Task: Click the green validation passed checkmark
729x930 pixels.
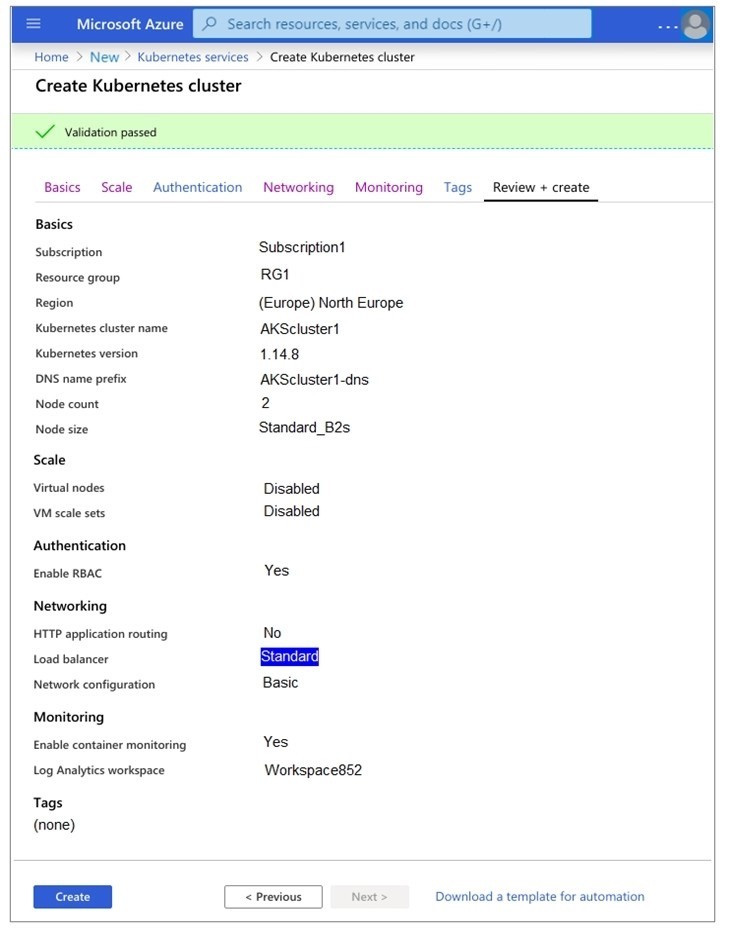Action: 44,132
